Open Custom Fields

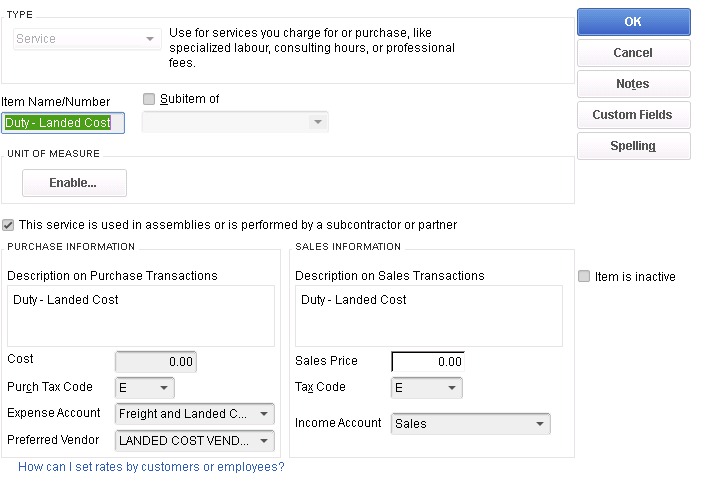point(633,115)
